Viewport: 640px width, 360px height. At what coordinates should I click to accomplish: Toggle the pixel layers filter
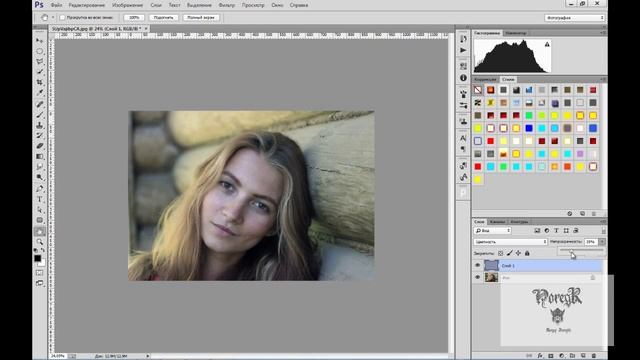pyautogui.click(x=537, y=231)
